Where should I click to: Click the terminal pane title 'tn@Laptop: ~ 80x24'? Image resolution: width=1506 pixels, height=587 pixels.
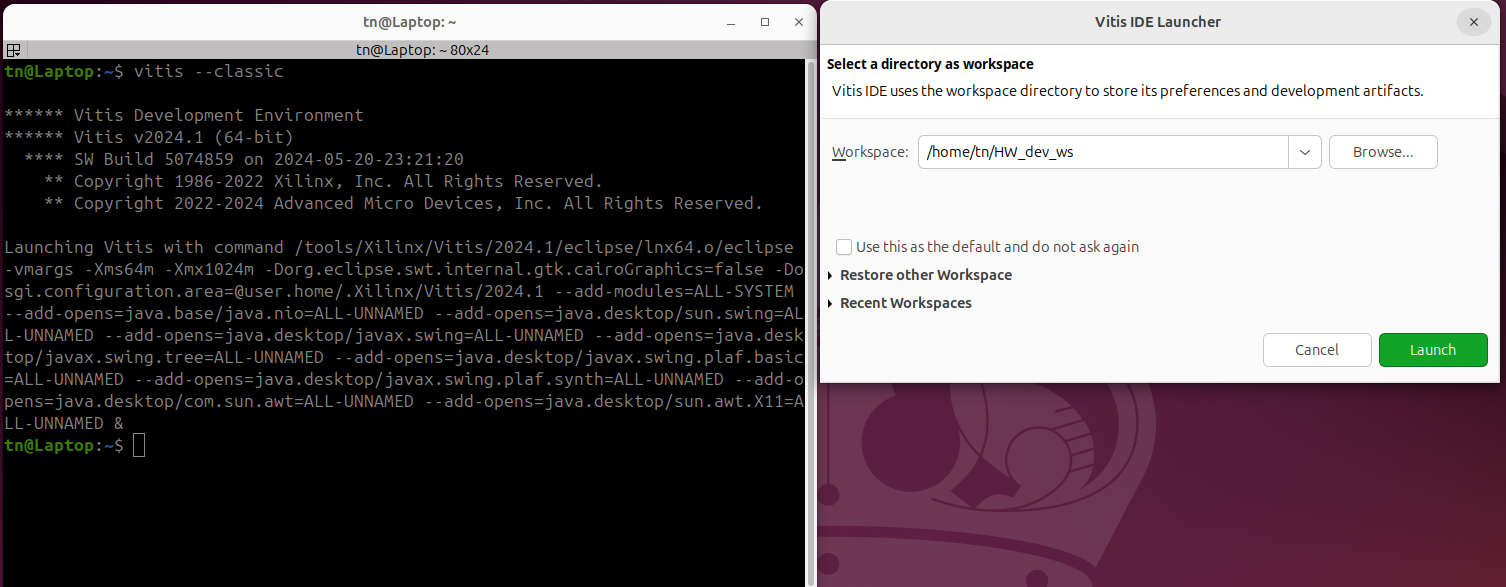click(422, 50)
